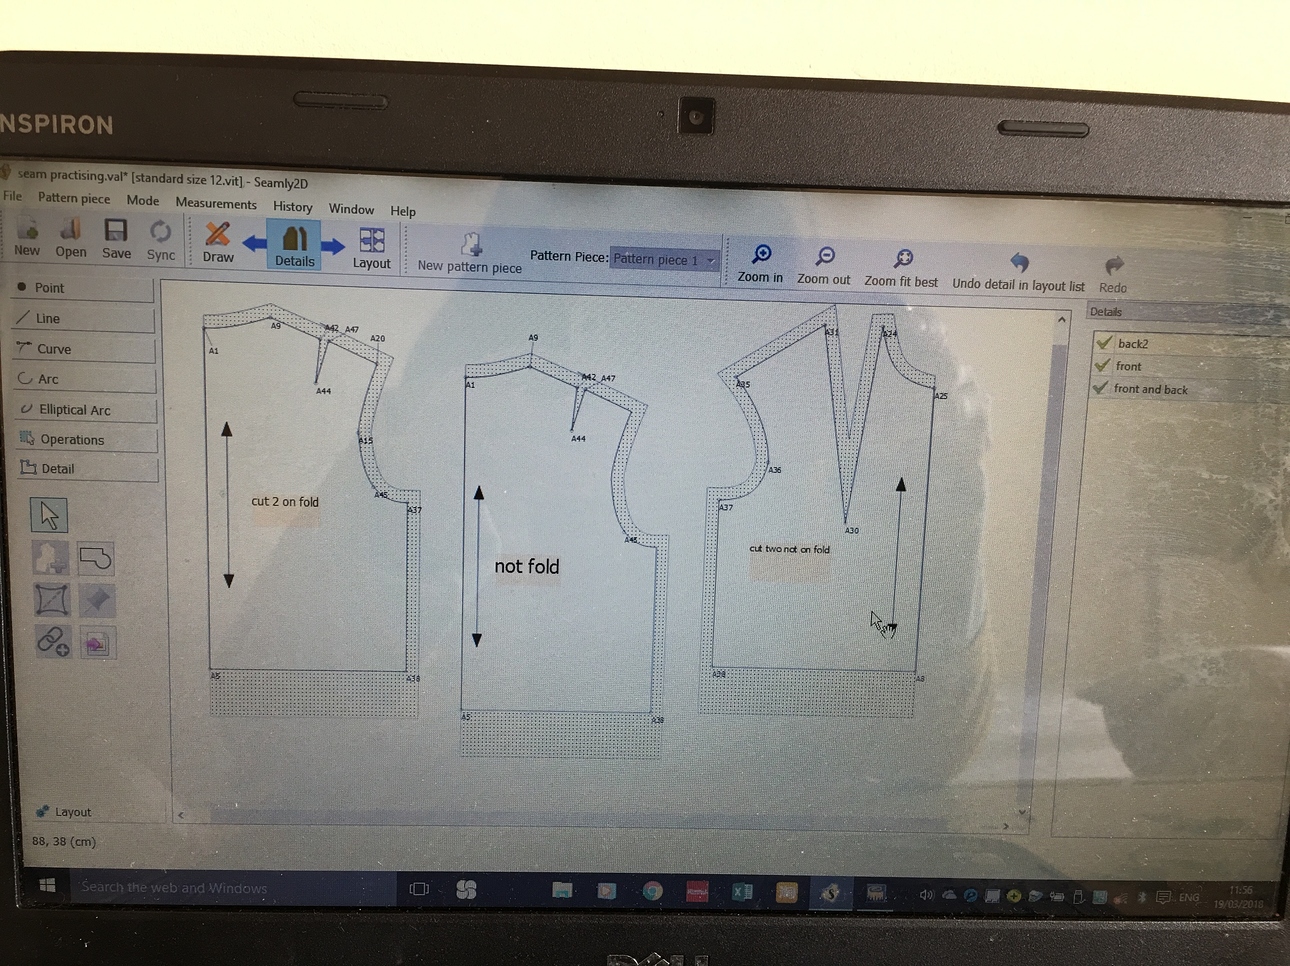Expand the Elliptical Arc tool category

pyautogui.click(x=76, y=409)
